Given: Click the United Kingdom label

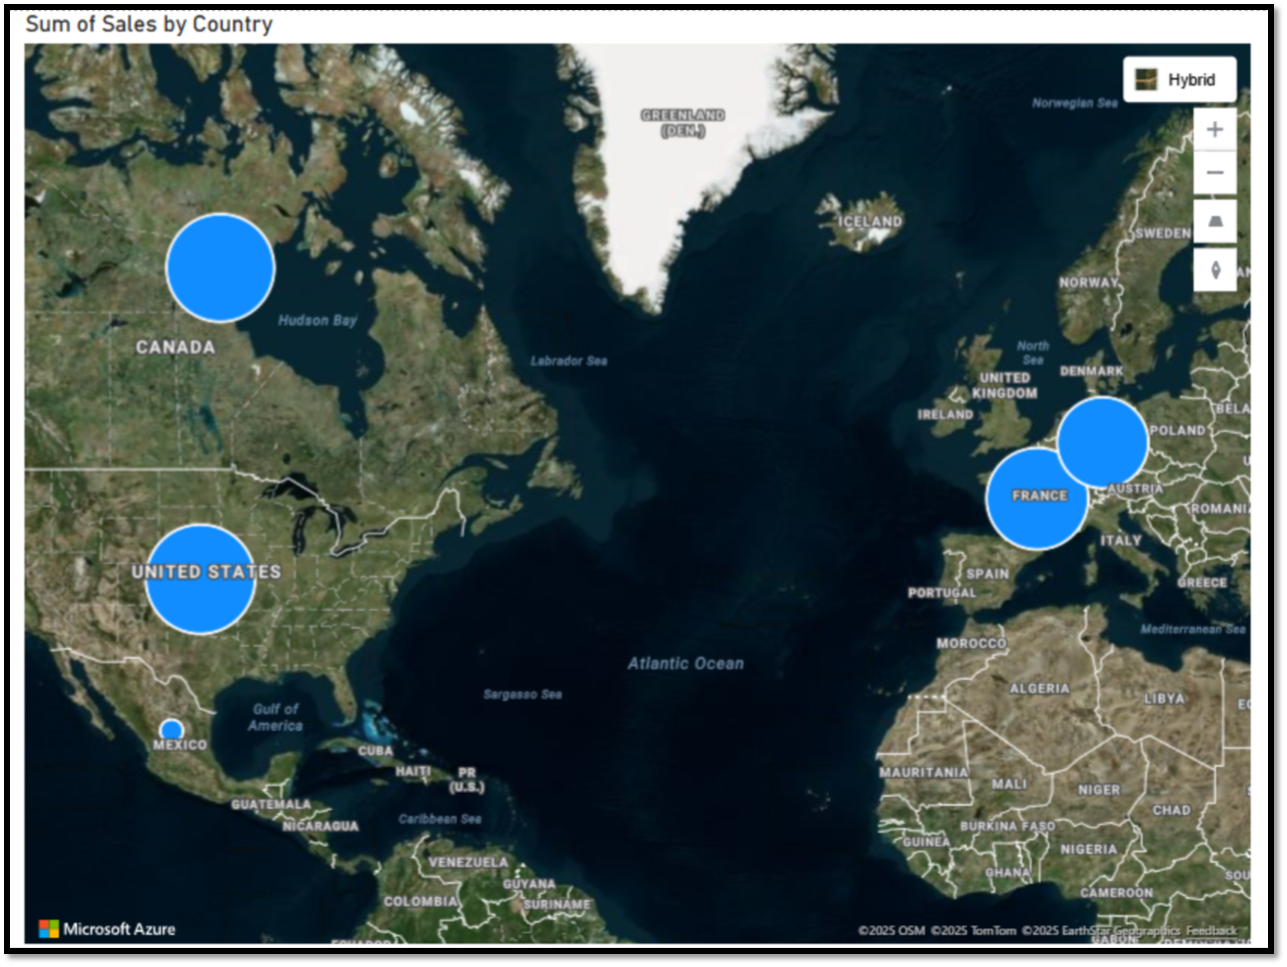Looking at the screenshot, I should 1005,385.
